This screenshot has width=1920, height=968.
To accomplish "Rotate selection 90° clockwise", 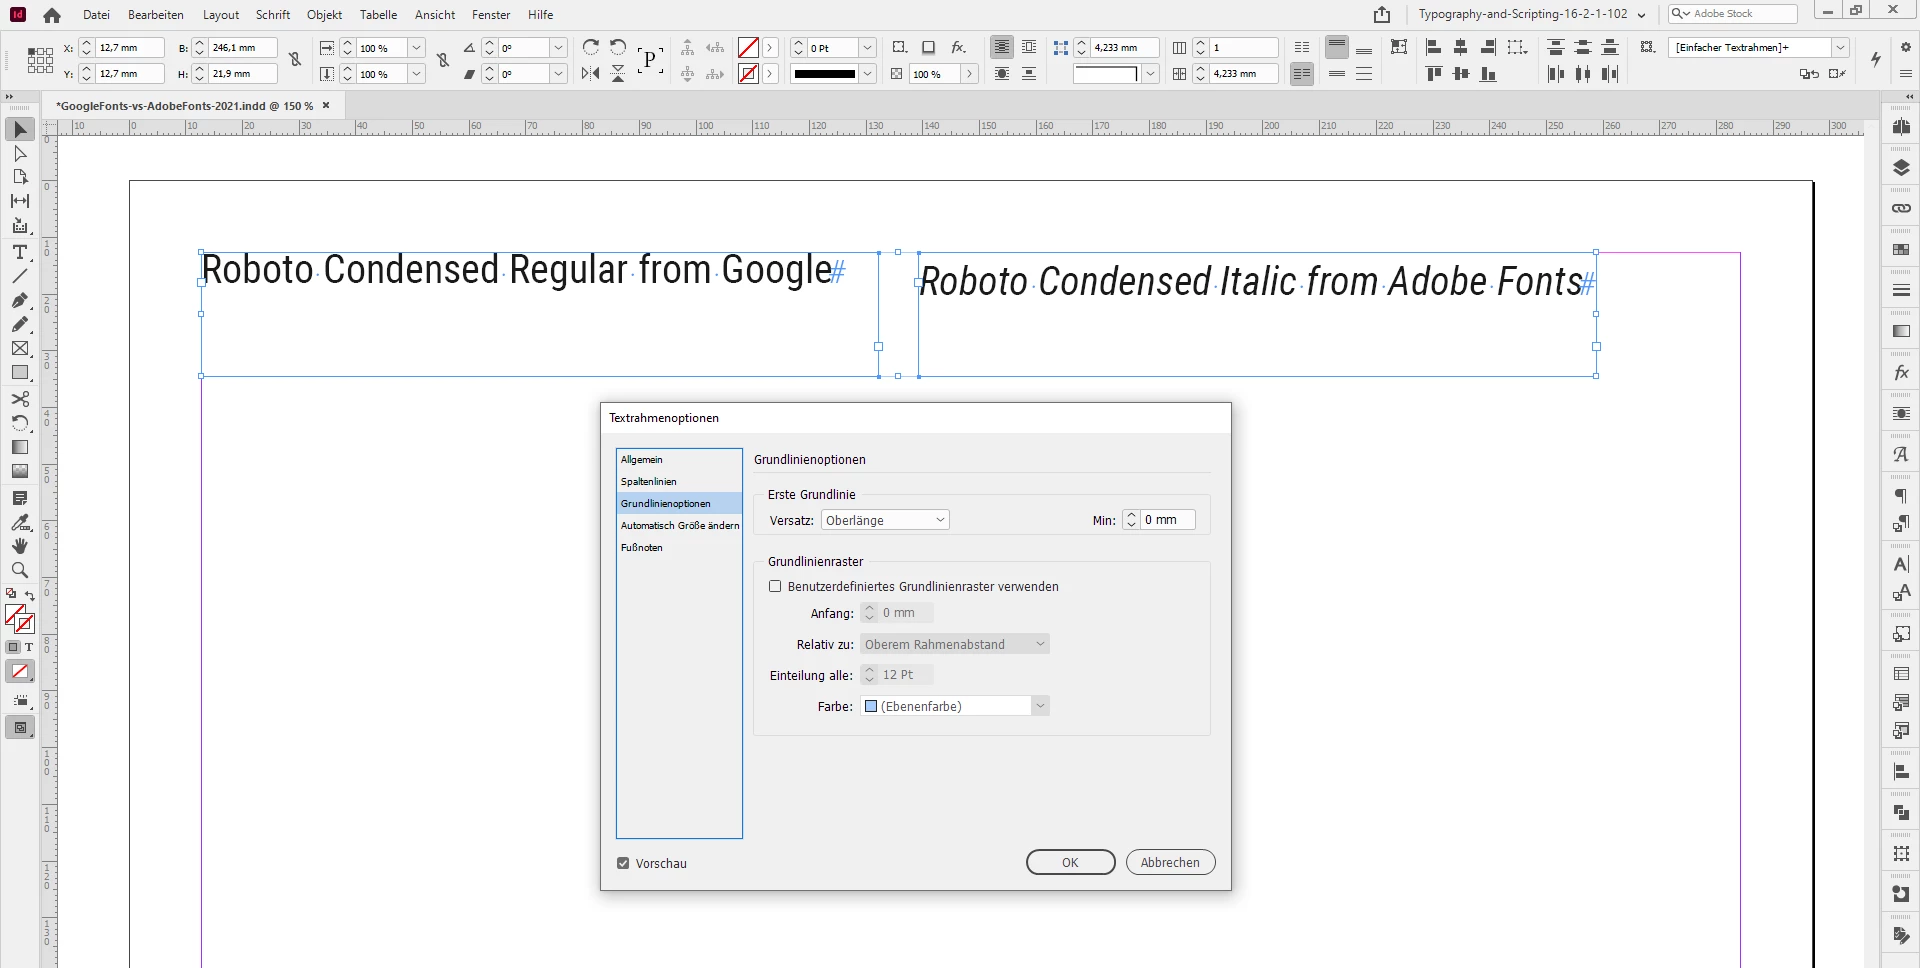I will pos(591,47).
